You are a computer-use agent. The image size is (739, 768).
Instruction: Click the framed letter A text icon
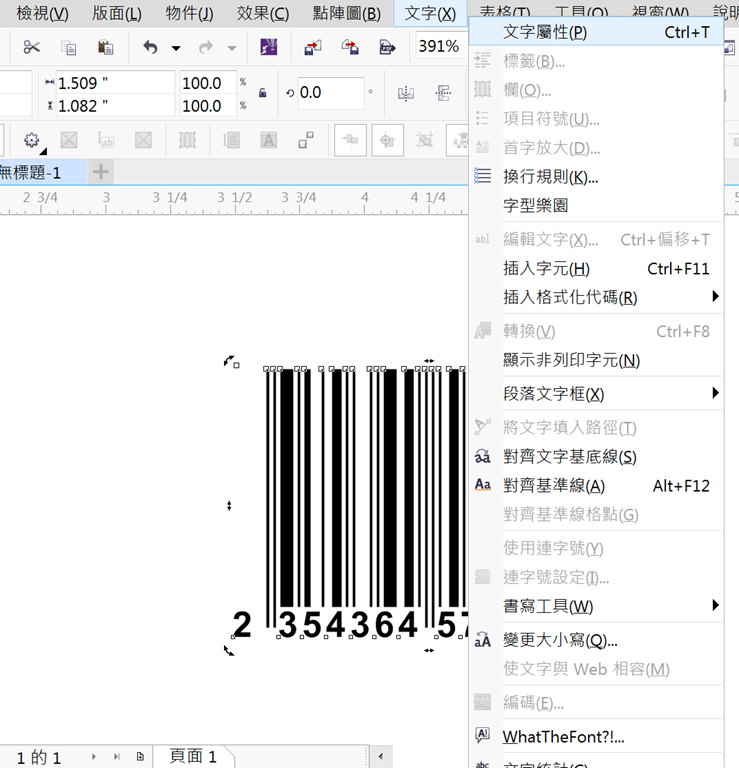coord(268,141)
